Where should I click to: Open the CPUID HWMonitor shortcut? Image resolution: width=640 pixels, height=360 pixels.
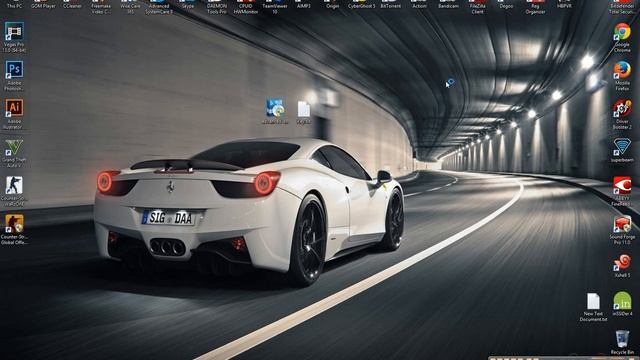246,7
